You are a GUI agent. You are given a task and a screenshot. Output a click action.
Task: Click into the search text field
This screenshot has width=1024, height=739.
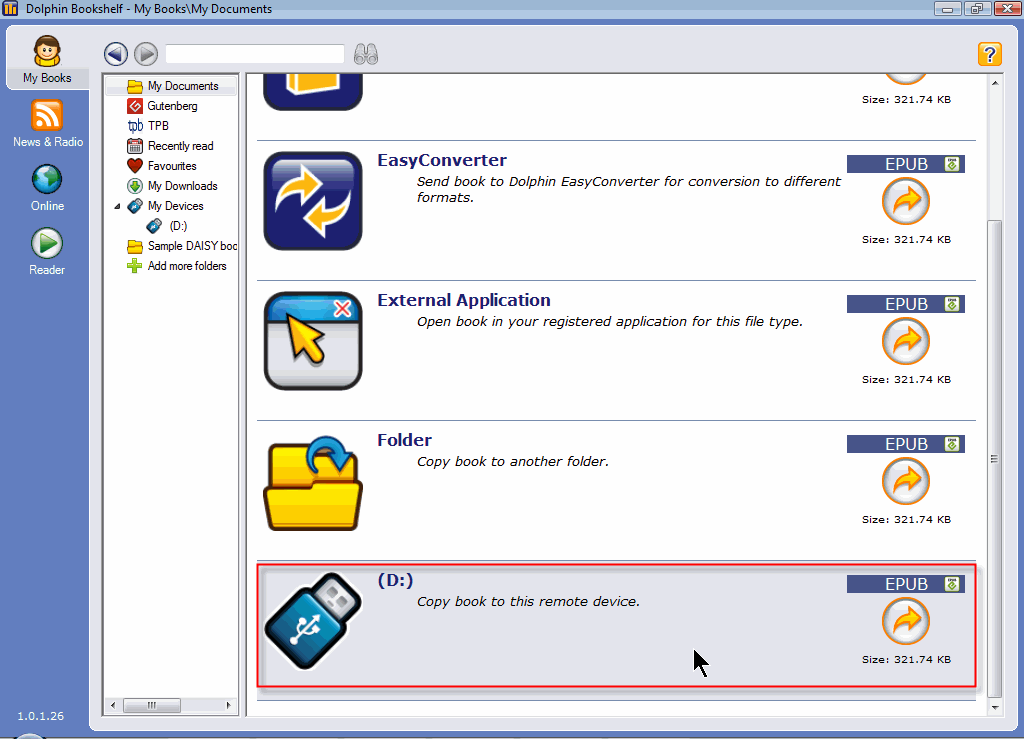[255, 54]
